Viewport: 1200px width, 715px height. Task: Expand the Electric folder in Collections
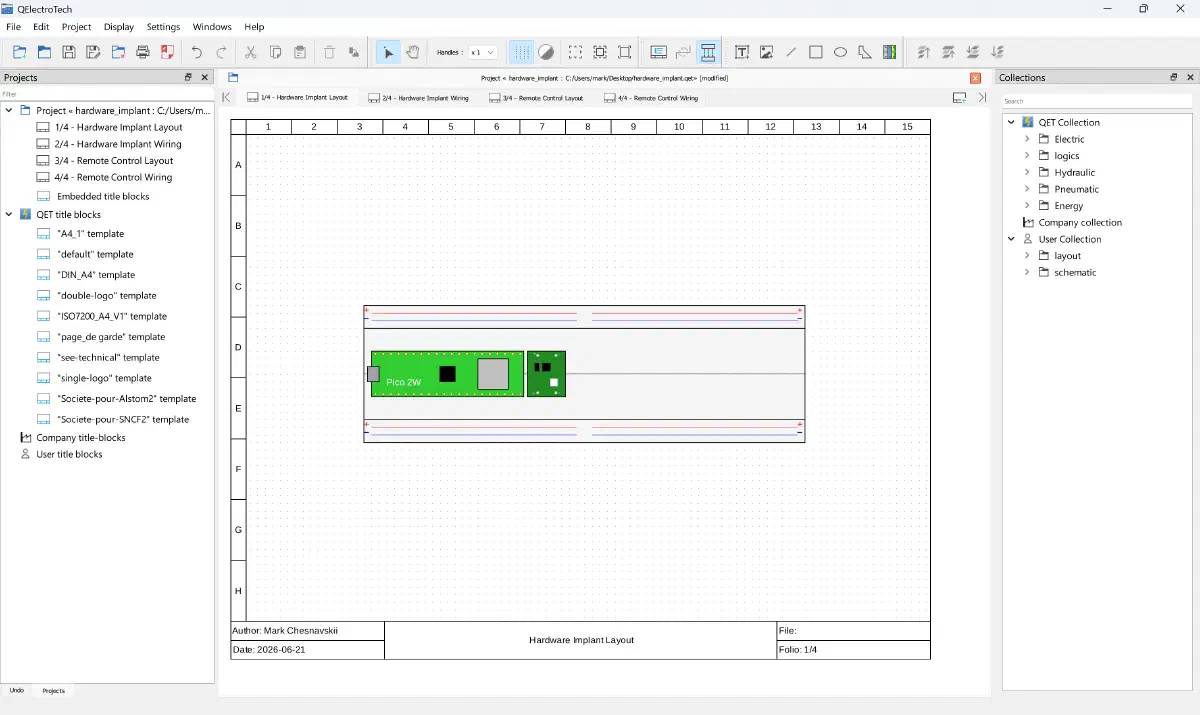[x=1027, y=139]
